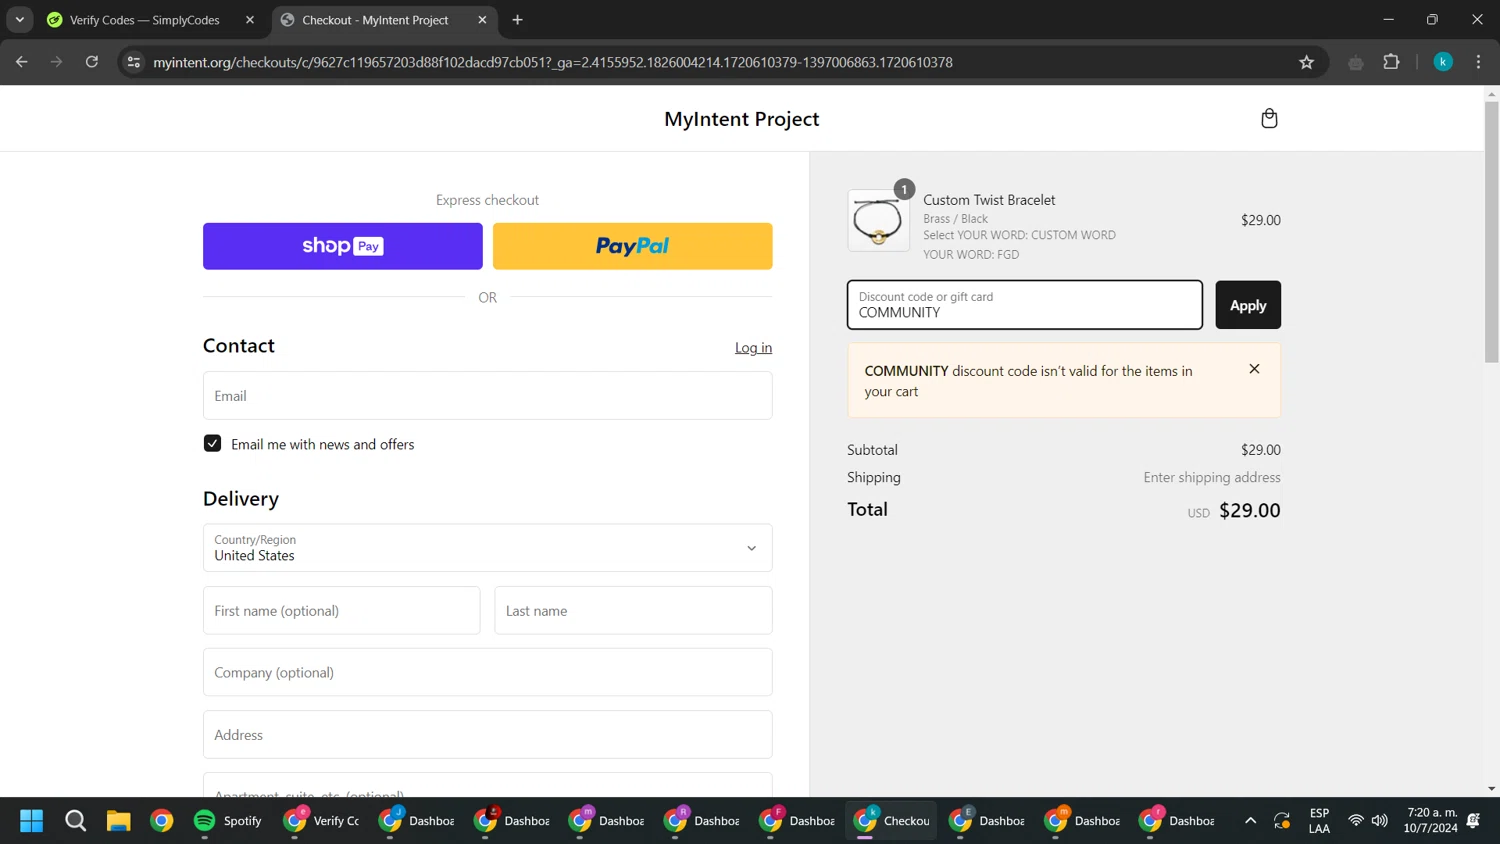Open Chrome's three-dot menu

(1478, 62)
